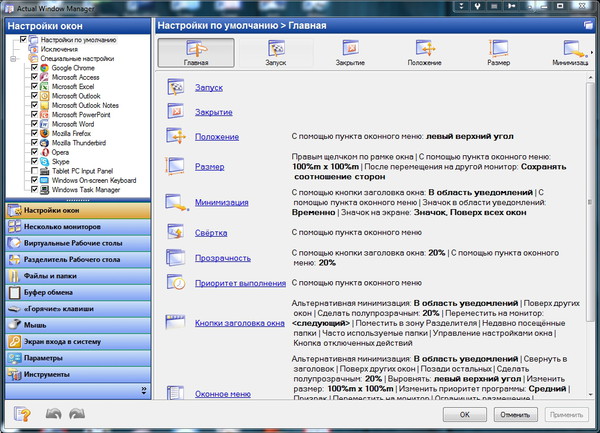The image size is (600, 433).
Task: Click the Приоритет выполнения clock icon
Action: coord(176,284)
